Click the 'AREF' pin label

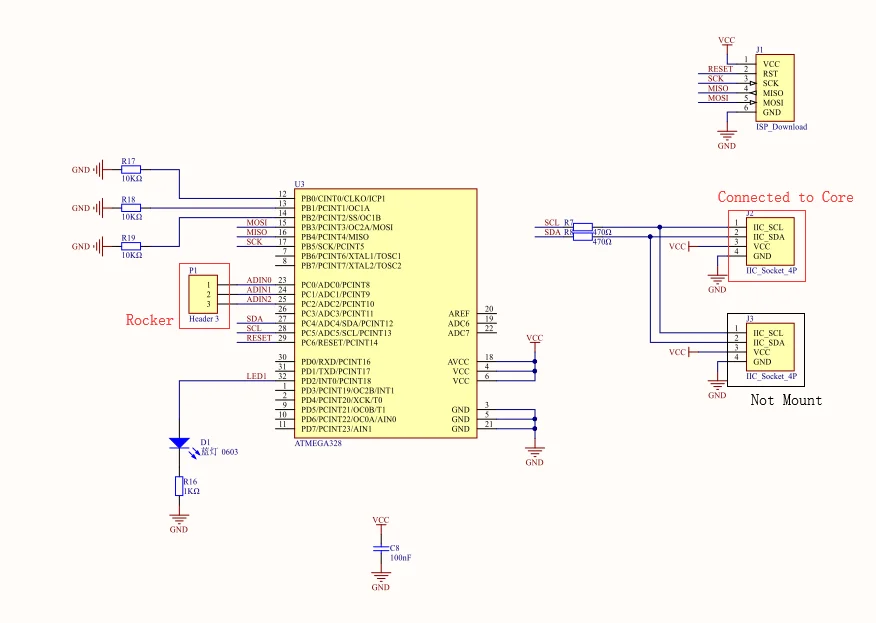[459, 313]
